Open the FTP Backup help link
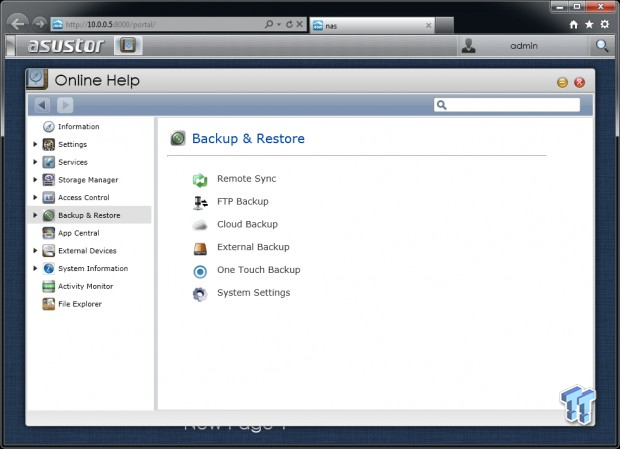The image size is (620, 449). pyautogui.click(x=243, y=202)
